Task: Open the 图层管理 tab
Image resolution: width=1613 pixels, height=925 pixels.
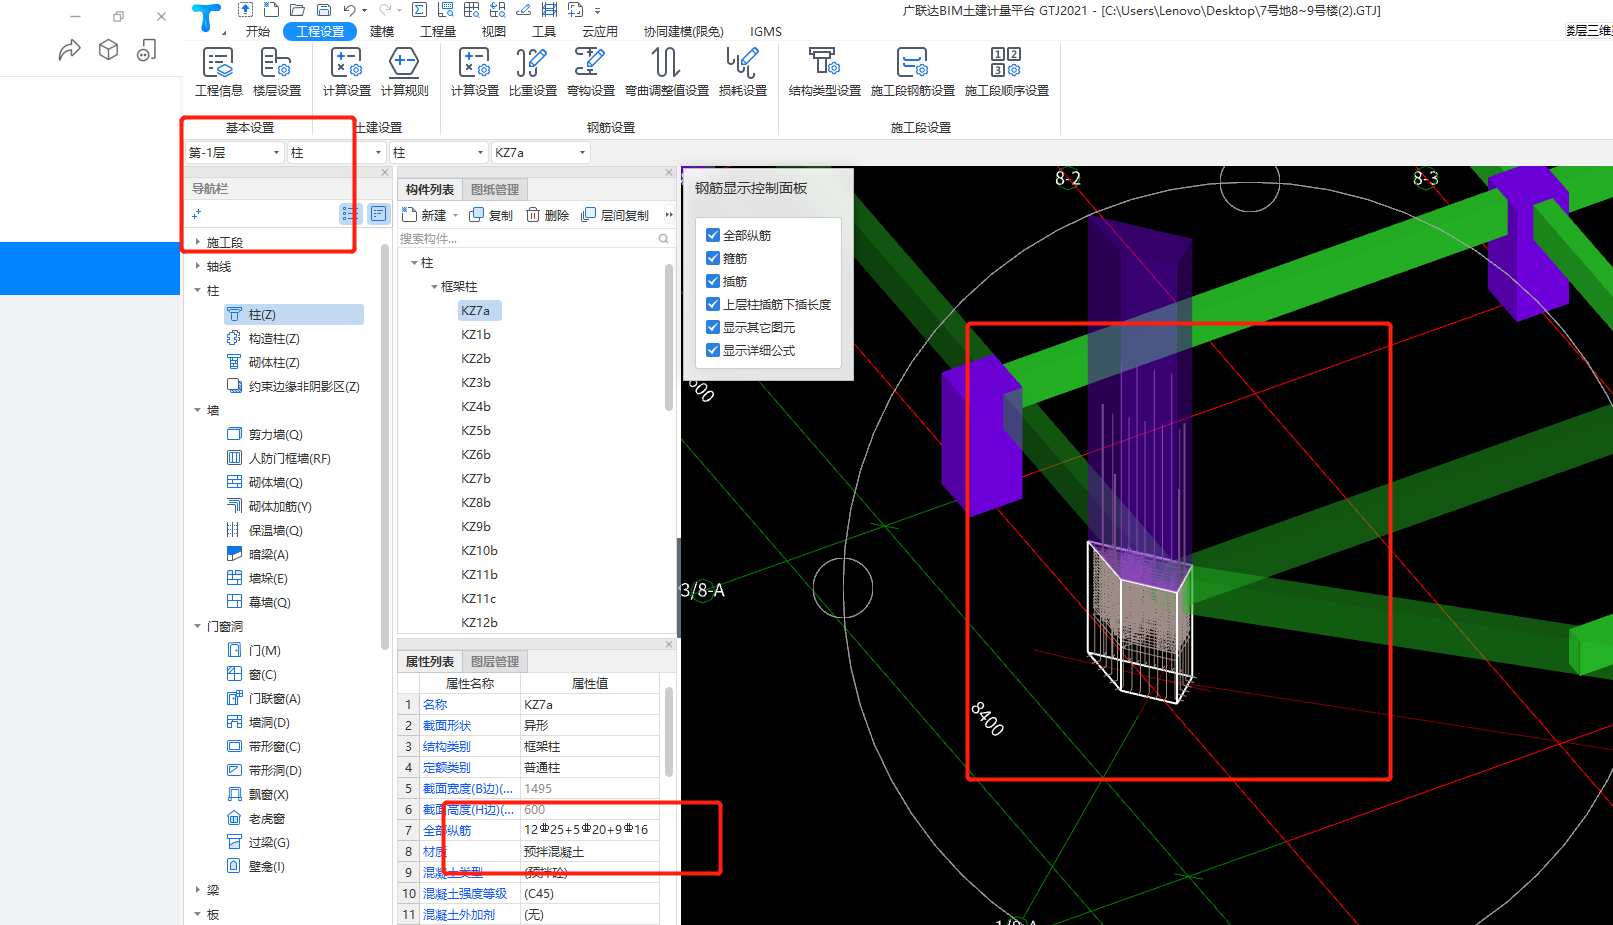Action: pos(495,661)
